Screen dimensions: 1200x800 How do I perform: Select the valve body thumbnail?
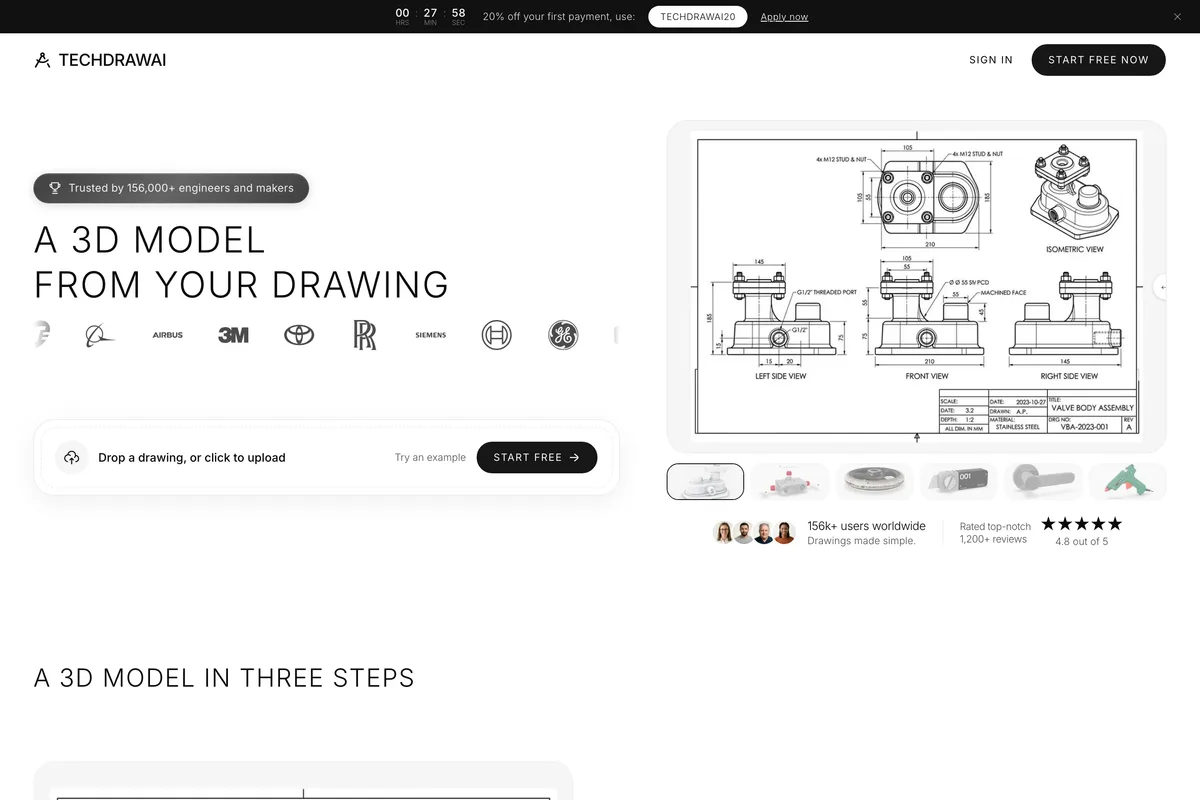tap(705, 481)
